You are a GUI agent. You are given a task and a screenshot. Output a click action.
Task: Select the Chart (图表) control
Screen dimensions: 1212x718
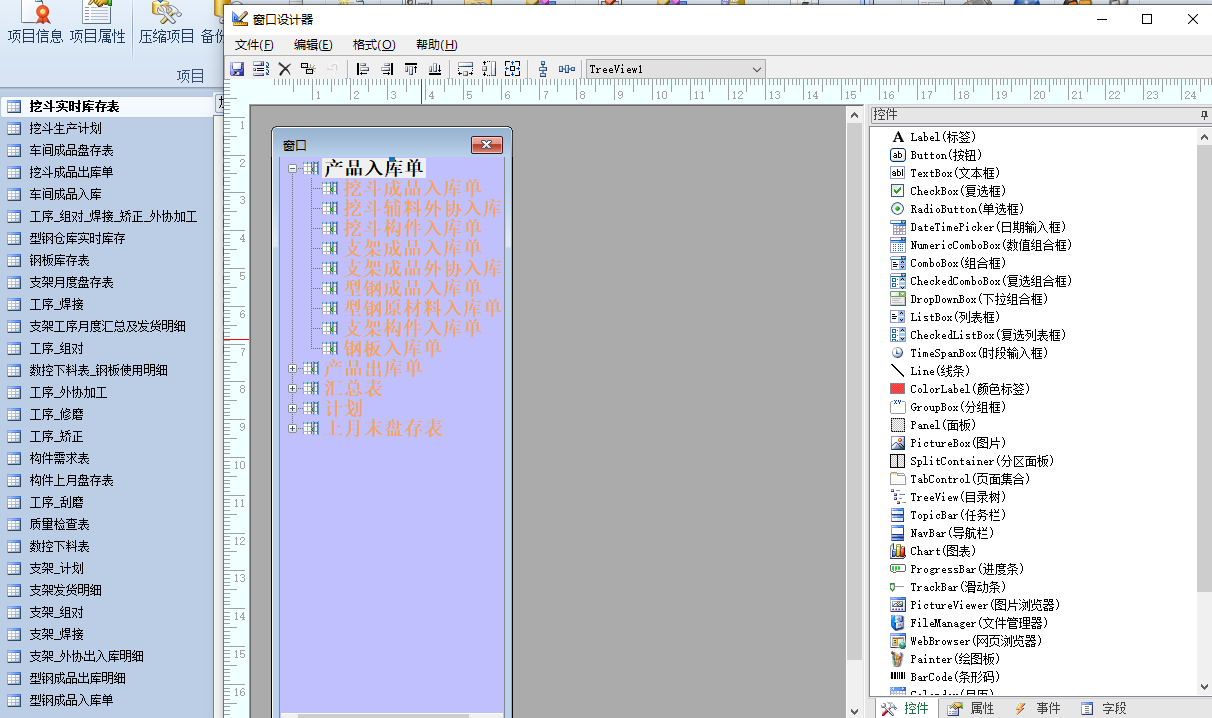[x=933, y=551]
